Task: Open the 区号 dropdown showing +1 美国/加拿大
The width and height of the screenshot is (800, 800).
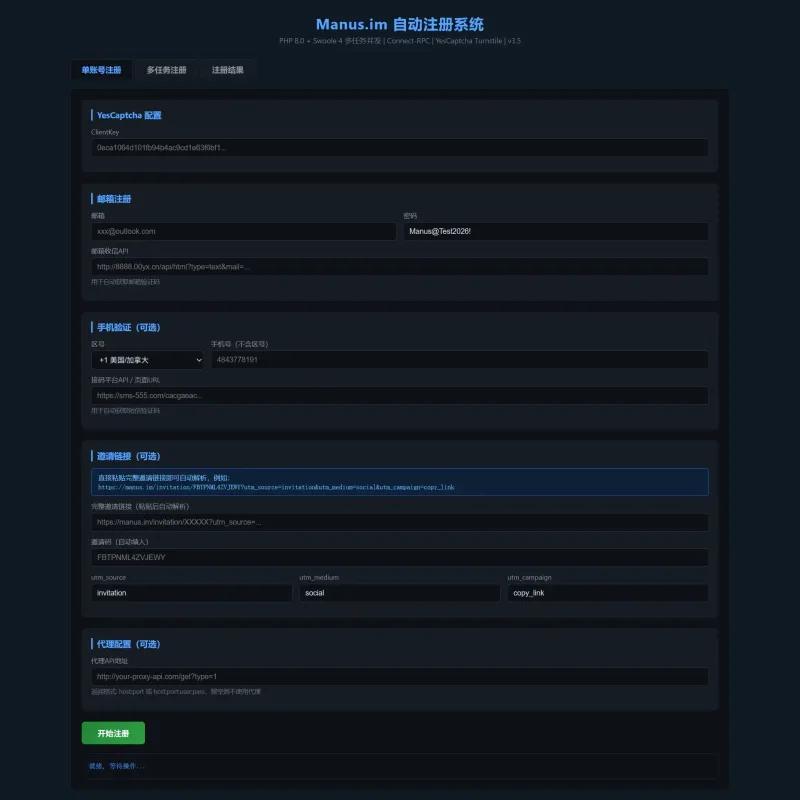Action: tap(147, 360)
